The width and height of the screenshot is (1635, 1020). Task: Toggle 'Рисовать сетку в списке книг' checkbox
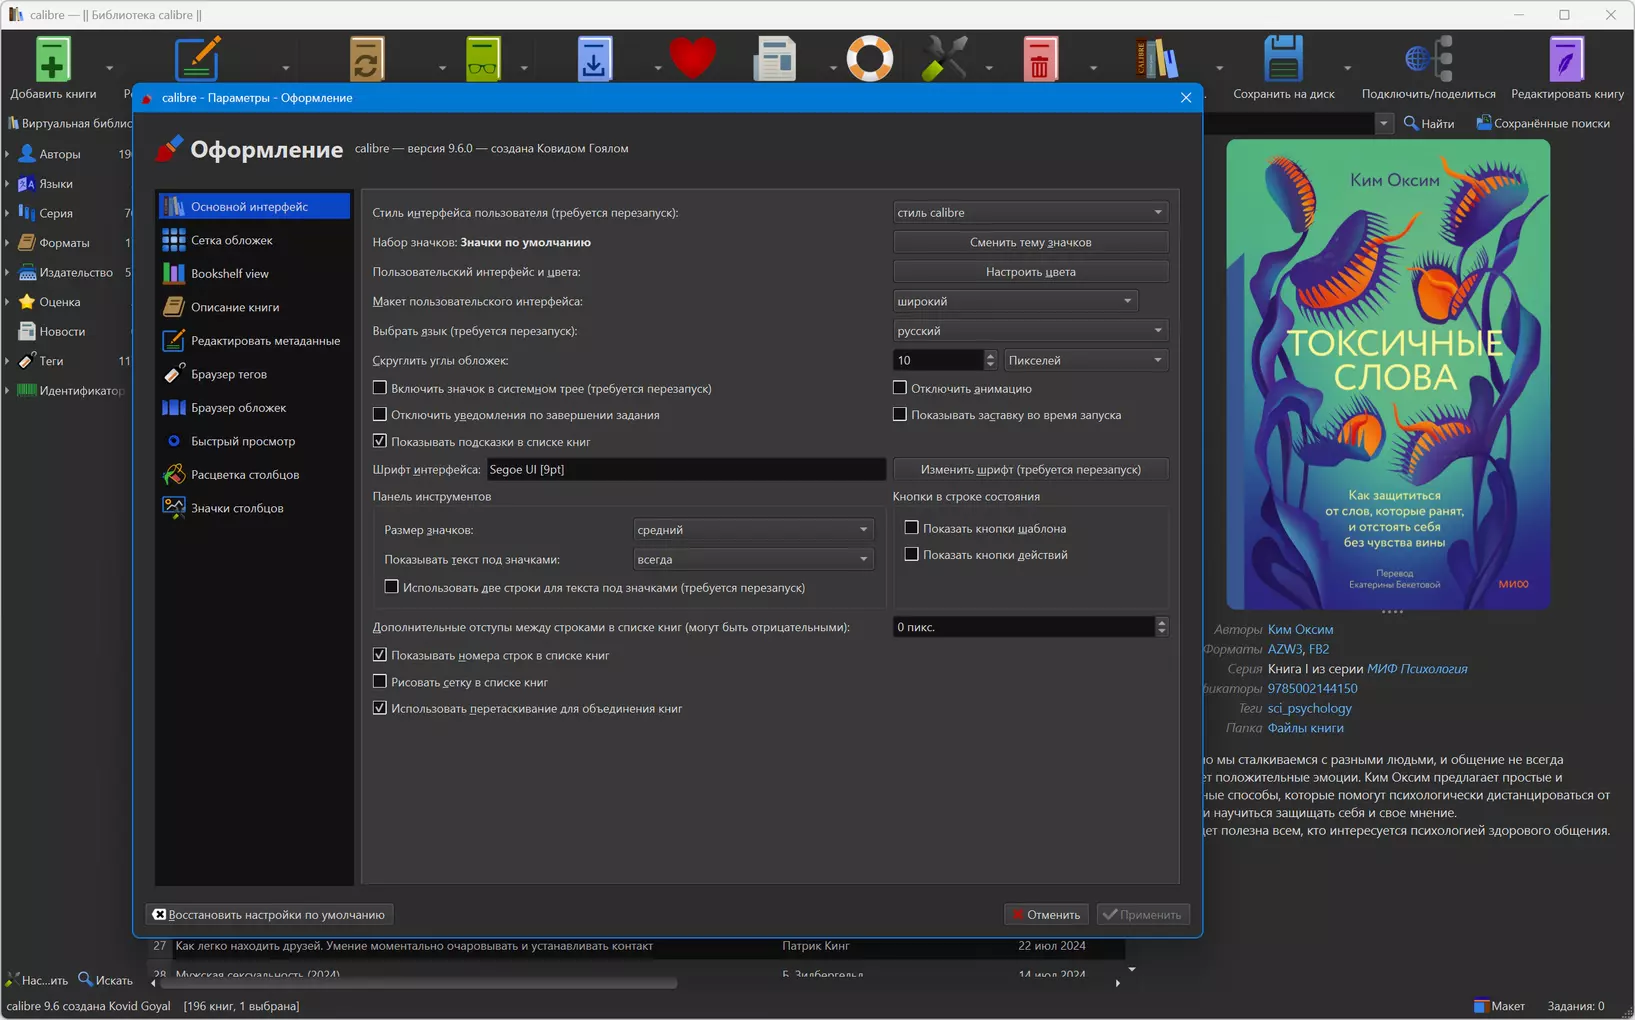(380, 682)
